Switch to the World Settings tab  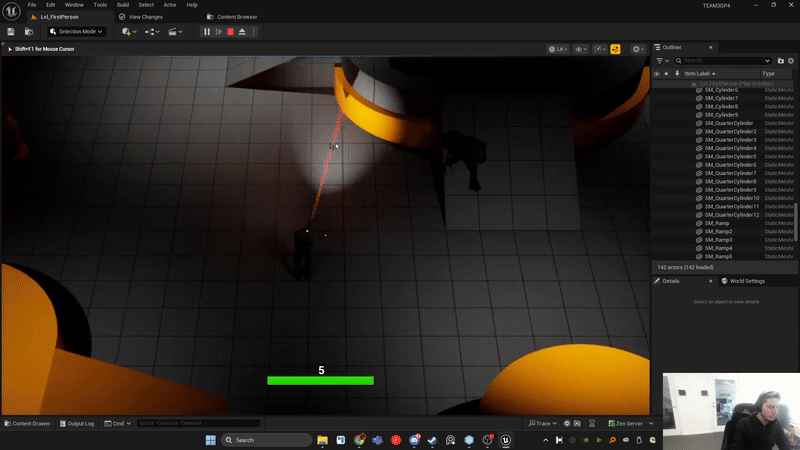[745, 281]
